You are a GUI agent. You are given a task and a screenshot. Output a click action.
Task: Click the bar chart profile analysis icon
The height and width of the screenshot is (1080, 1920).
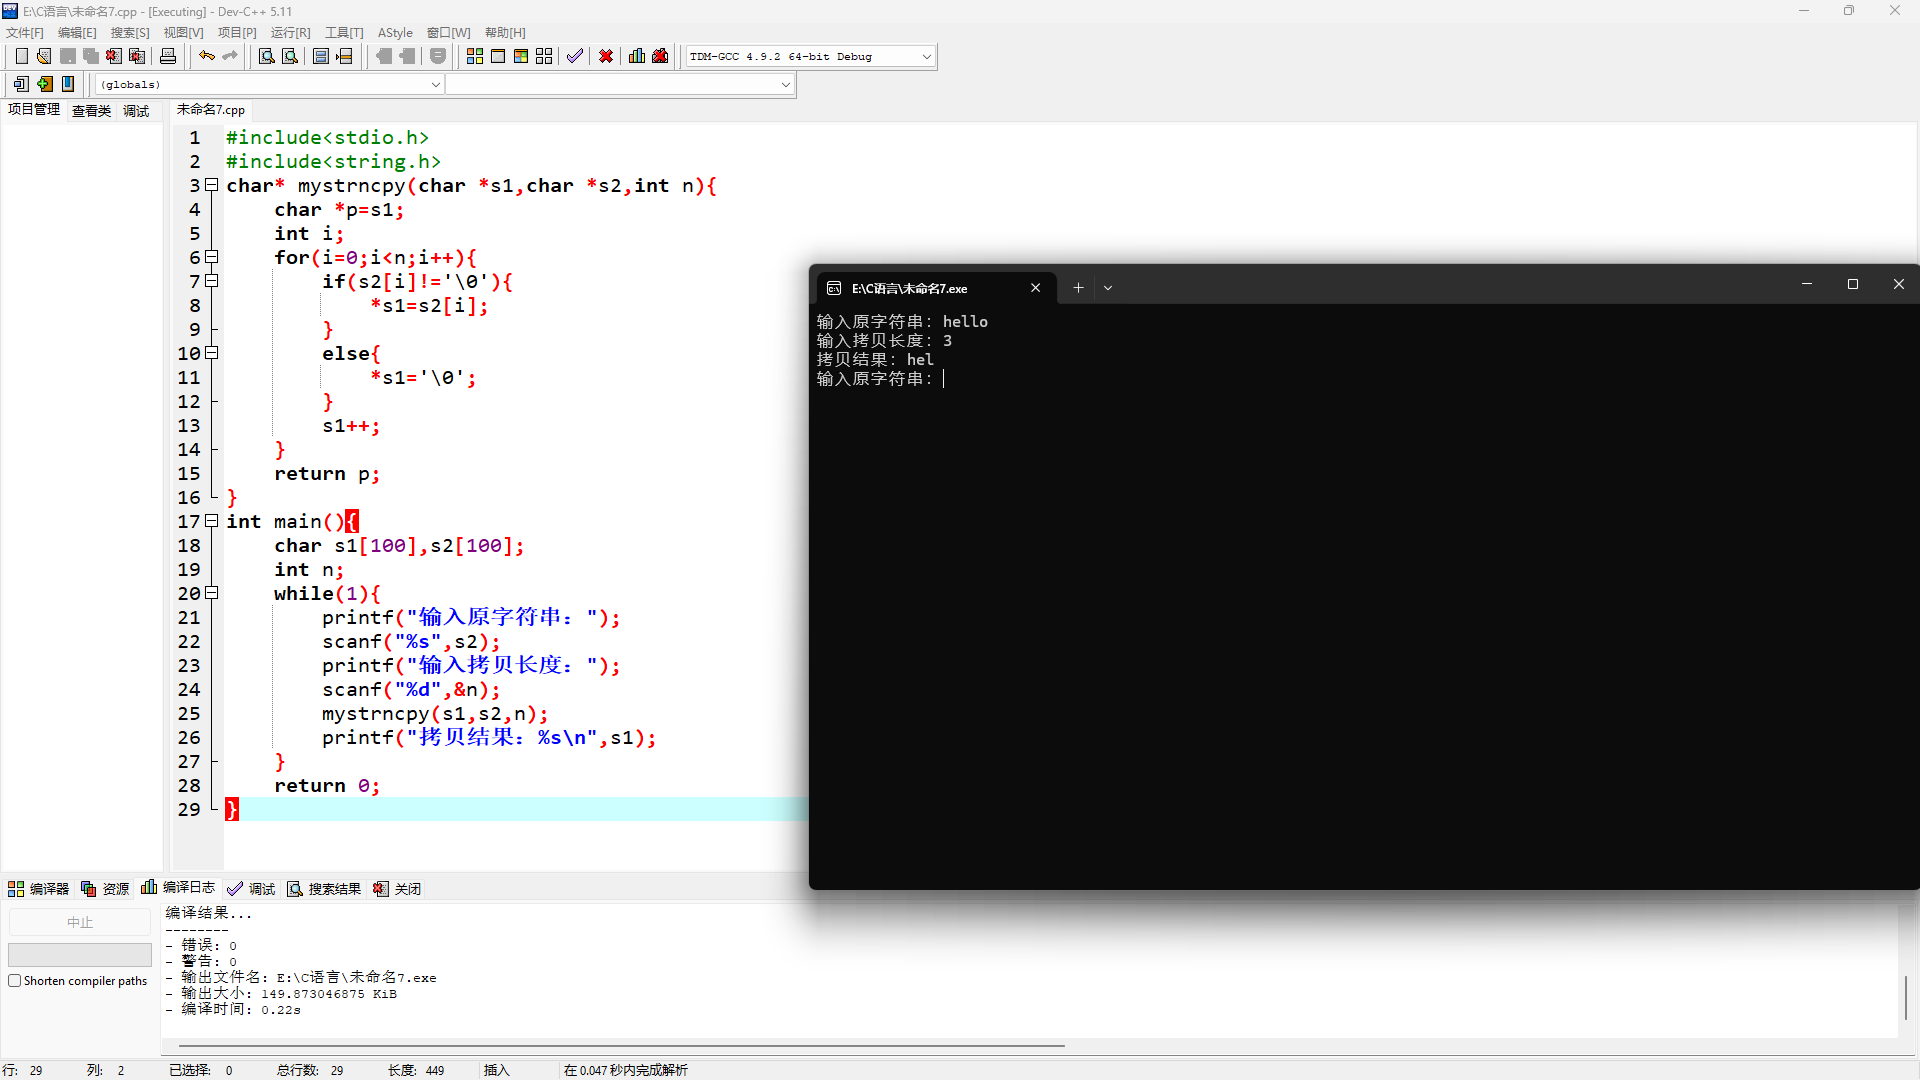(x=637, y=56)
